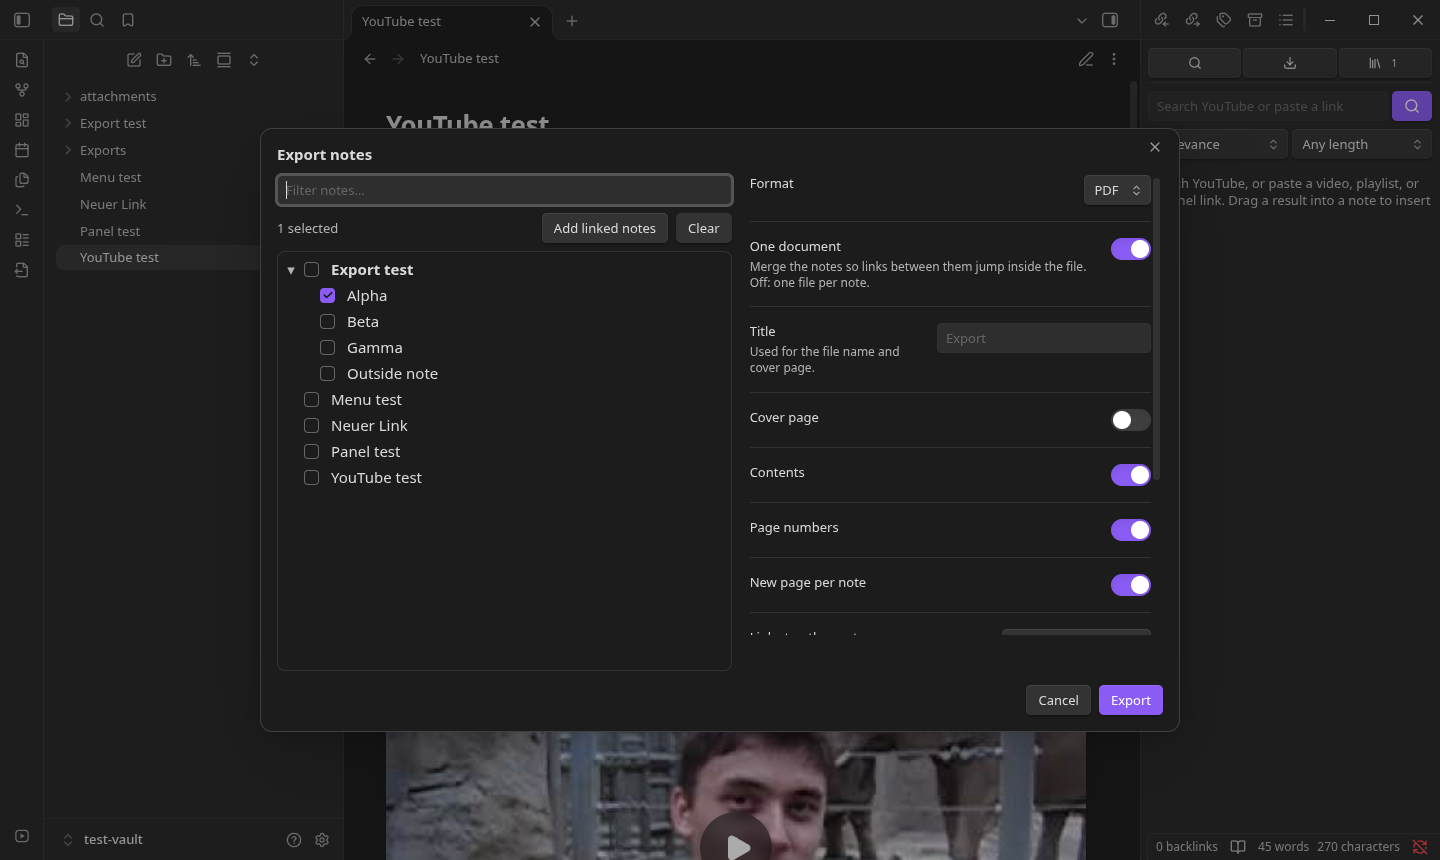Click the purple YouTube search button
The height and width of the screenshot is (860, 1440).
pos(1412,106)
